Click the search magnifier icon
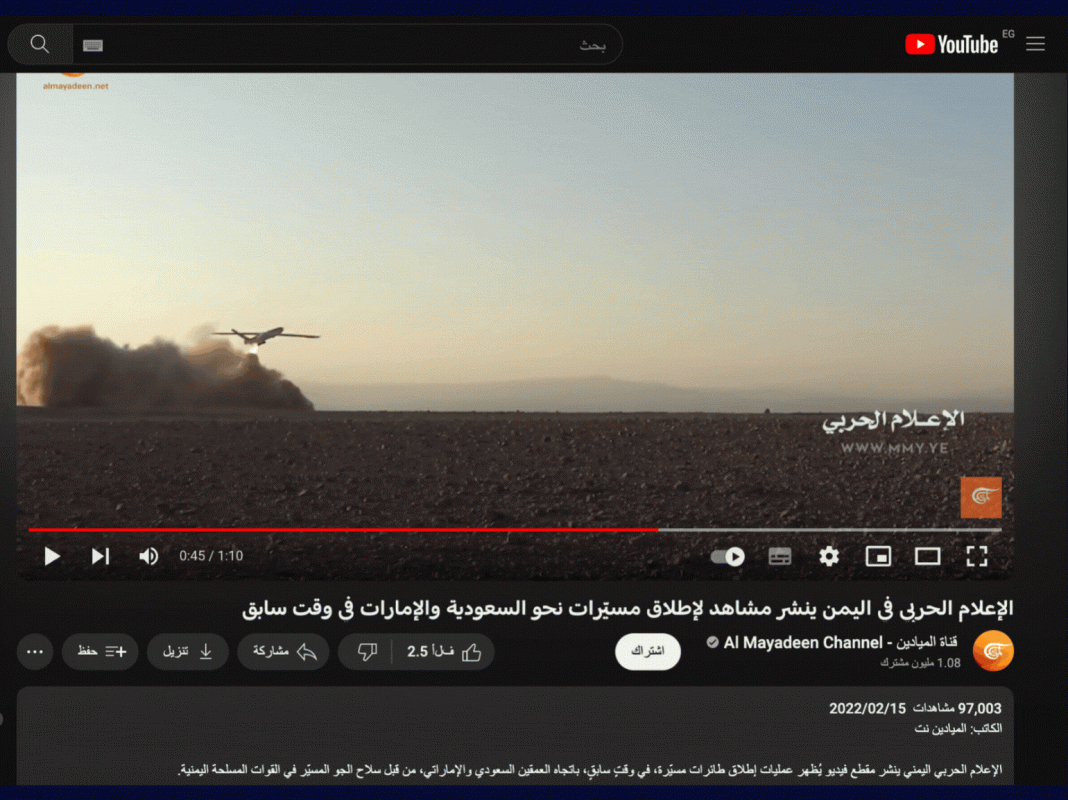Viewport: 1068px width, 800px height. tap(40, 44)
